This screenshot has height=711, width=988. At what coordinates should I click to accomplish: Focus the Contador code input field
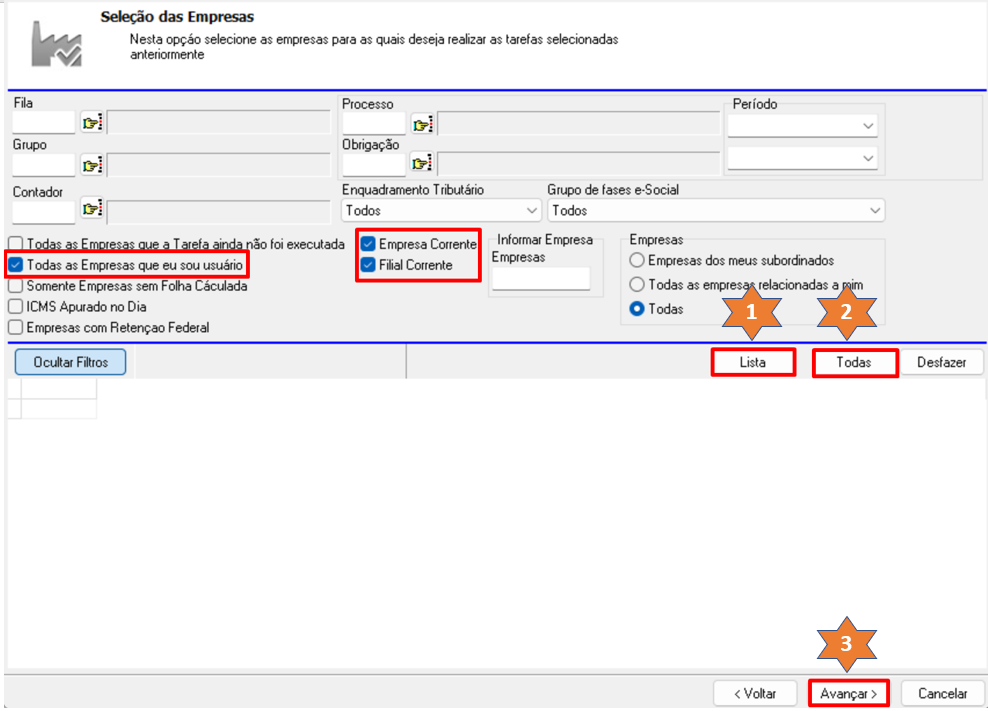(x=43, y=212)
